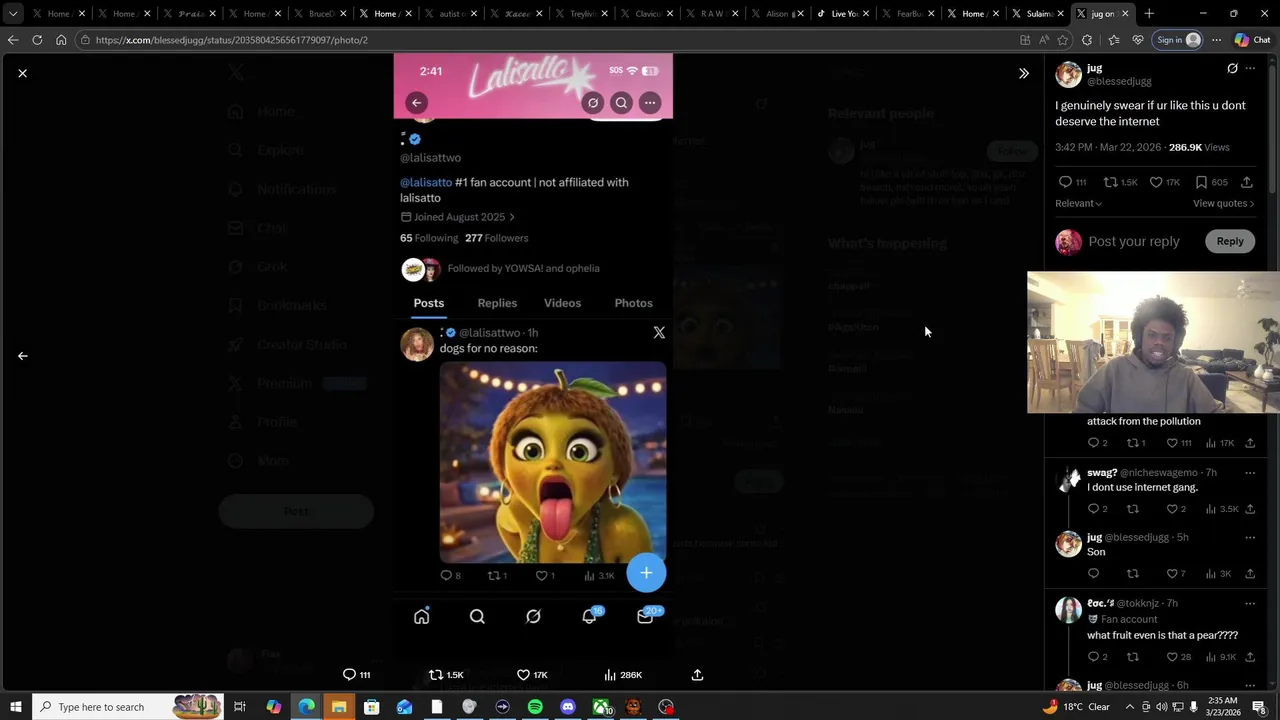This screenshot has height=720, width=1280.
Task: Like the photo with heart icon
Action: pyautogui.click(x=523, y=675)
